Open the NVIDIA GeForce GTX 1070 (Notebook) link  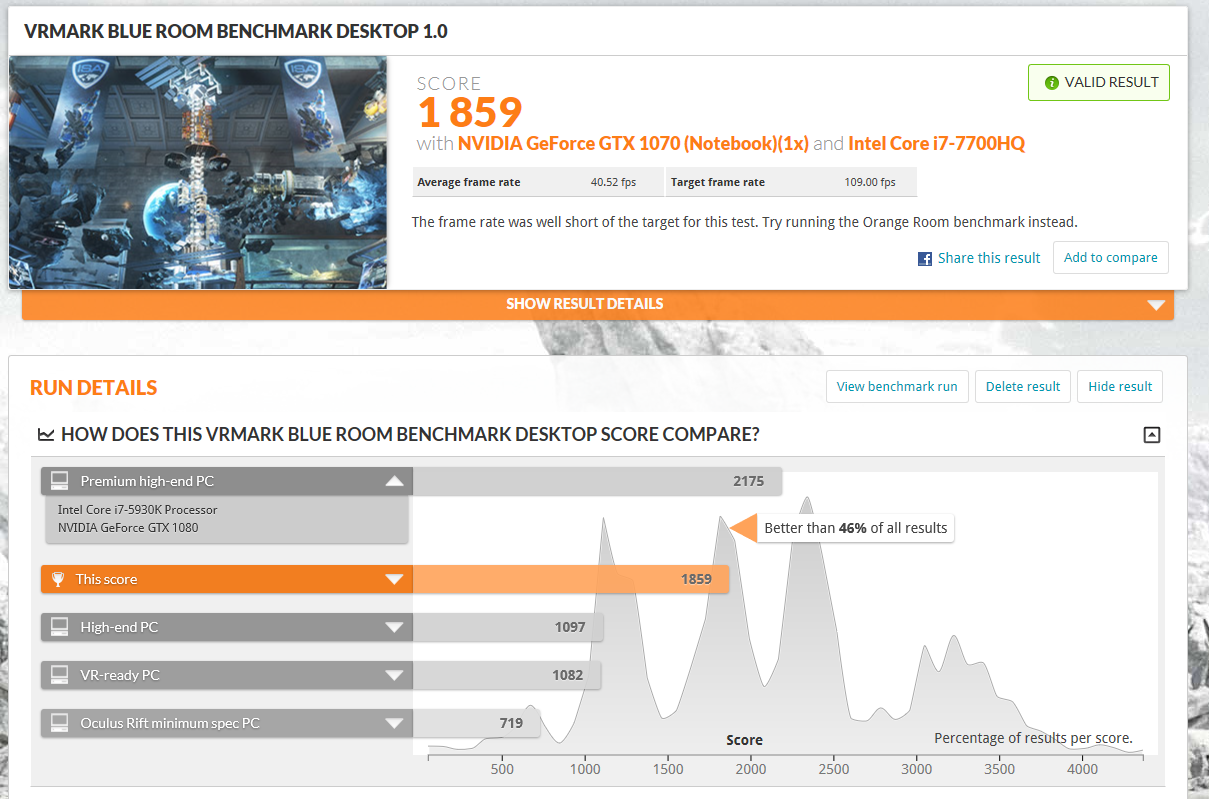(x=633, y=143)
